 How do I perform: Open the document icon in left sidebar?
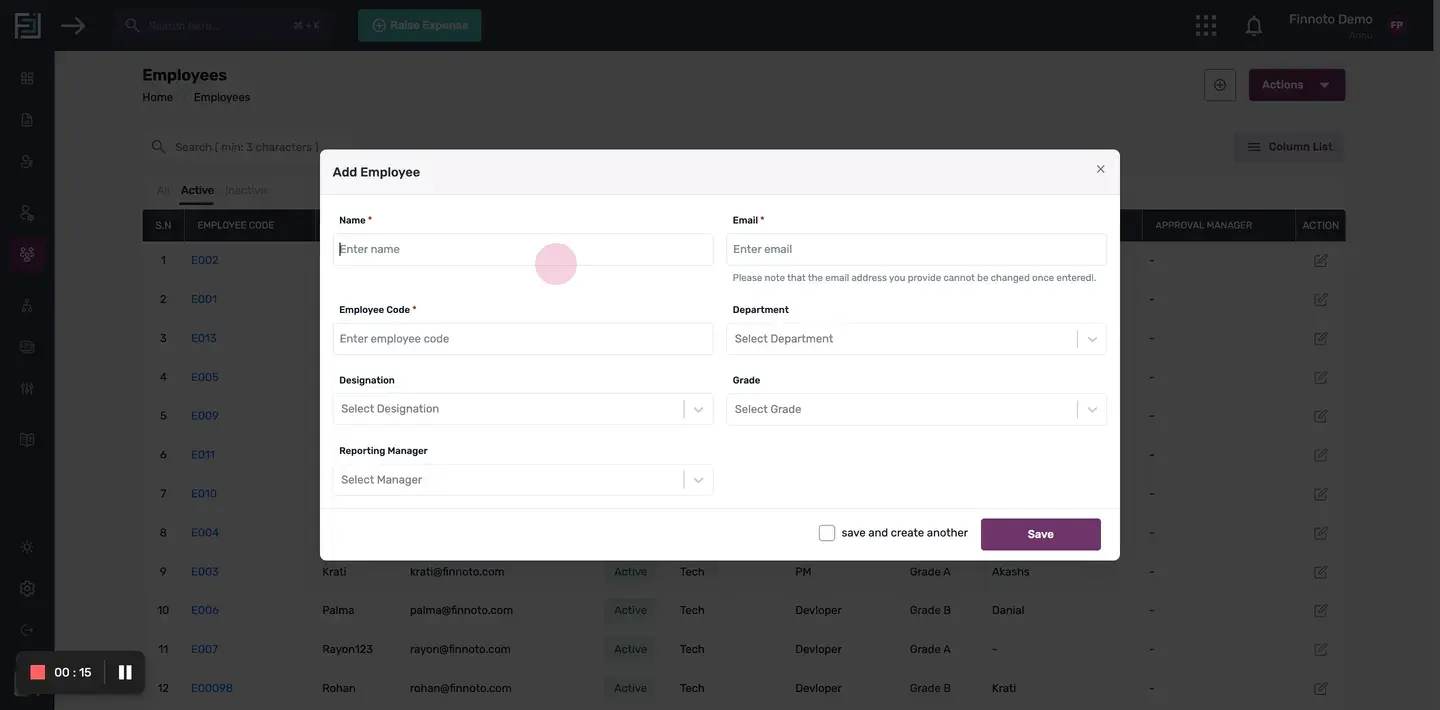click(27, 120)
